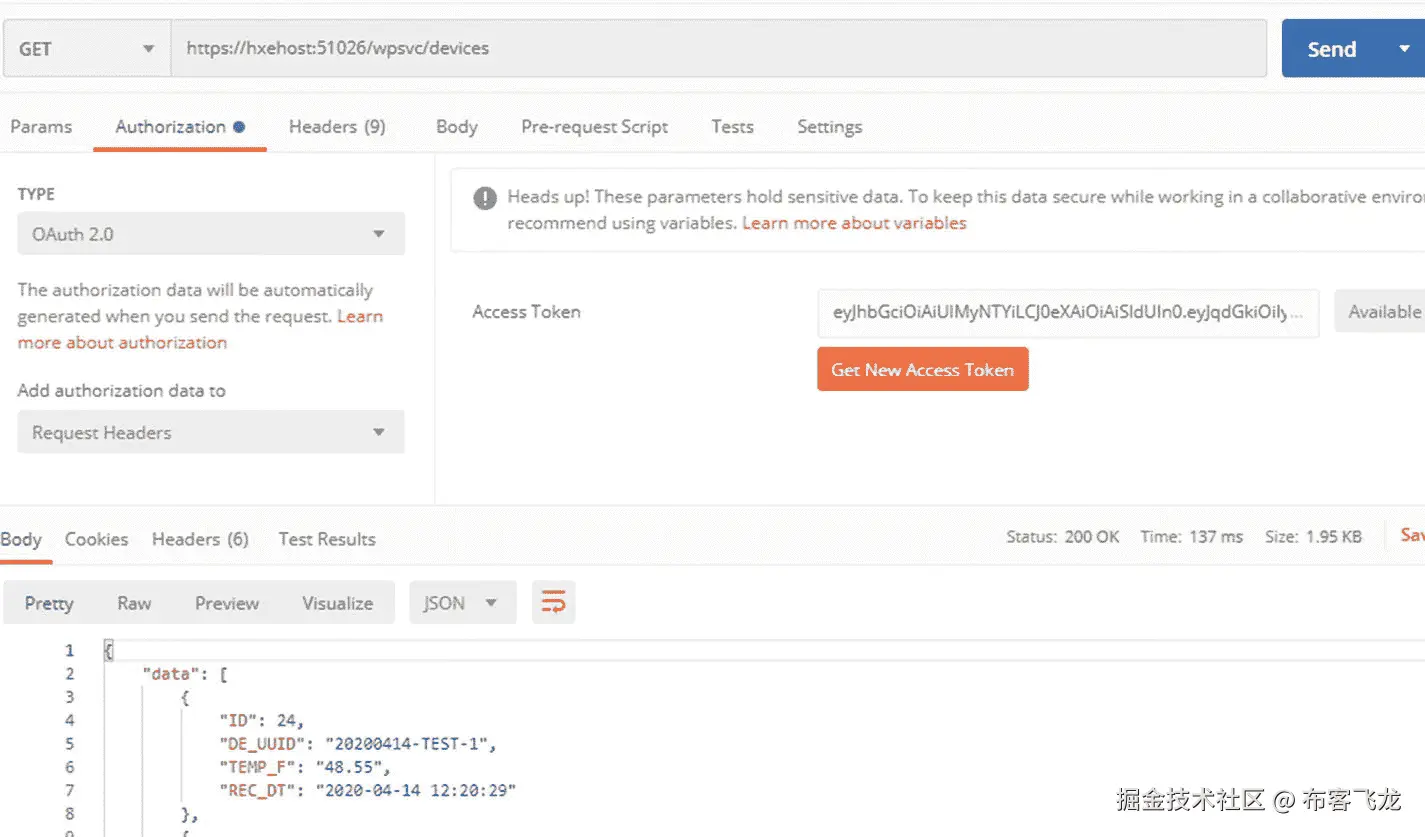Switch to the Params tab
Image resolution: width=1425 pixels, height=837 pixels.
click(41, 127)
